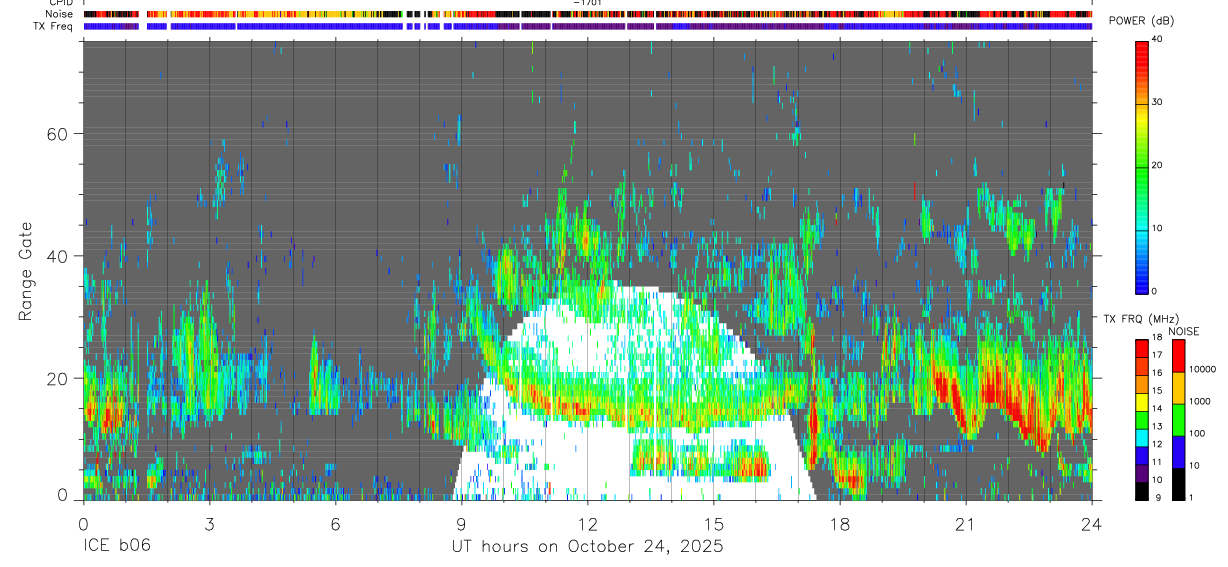Click the power (dB) rainbow colorbar

[x=1142, y=166]
